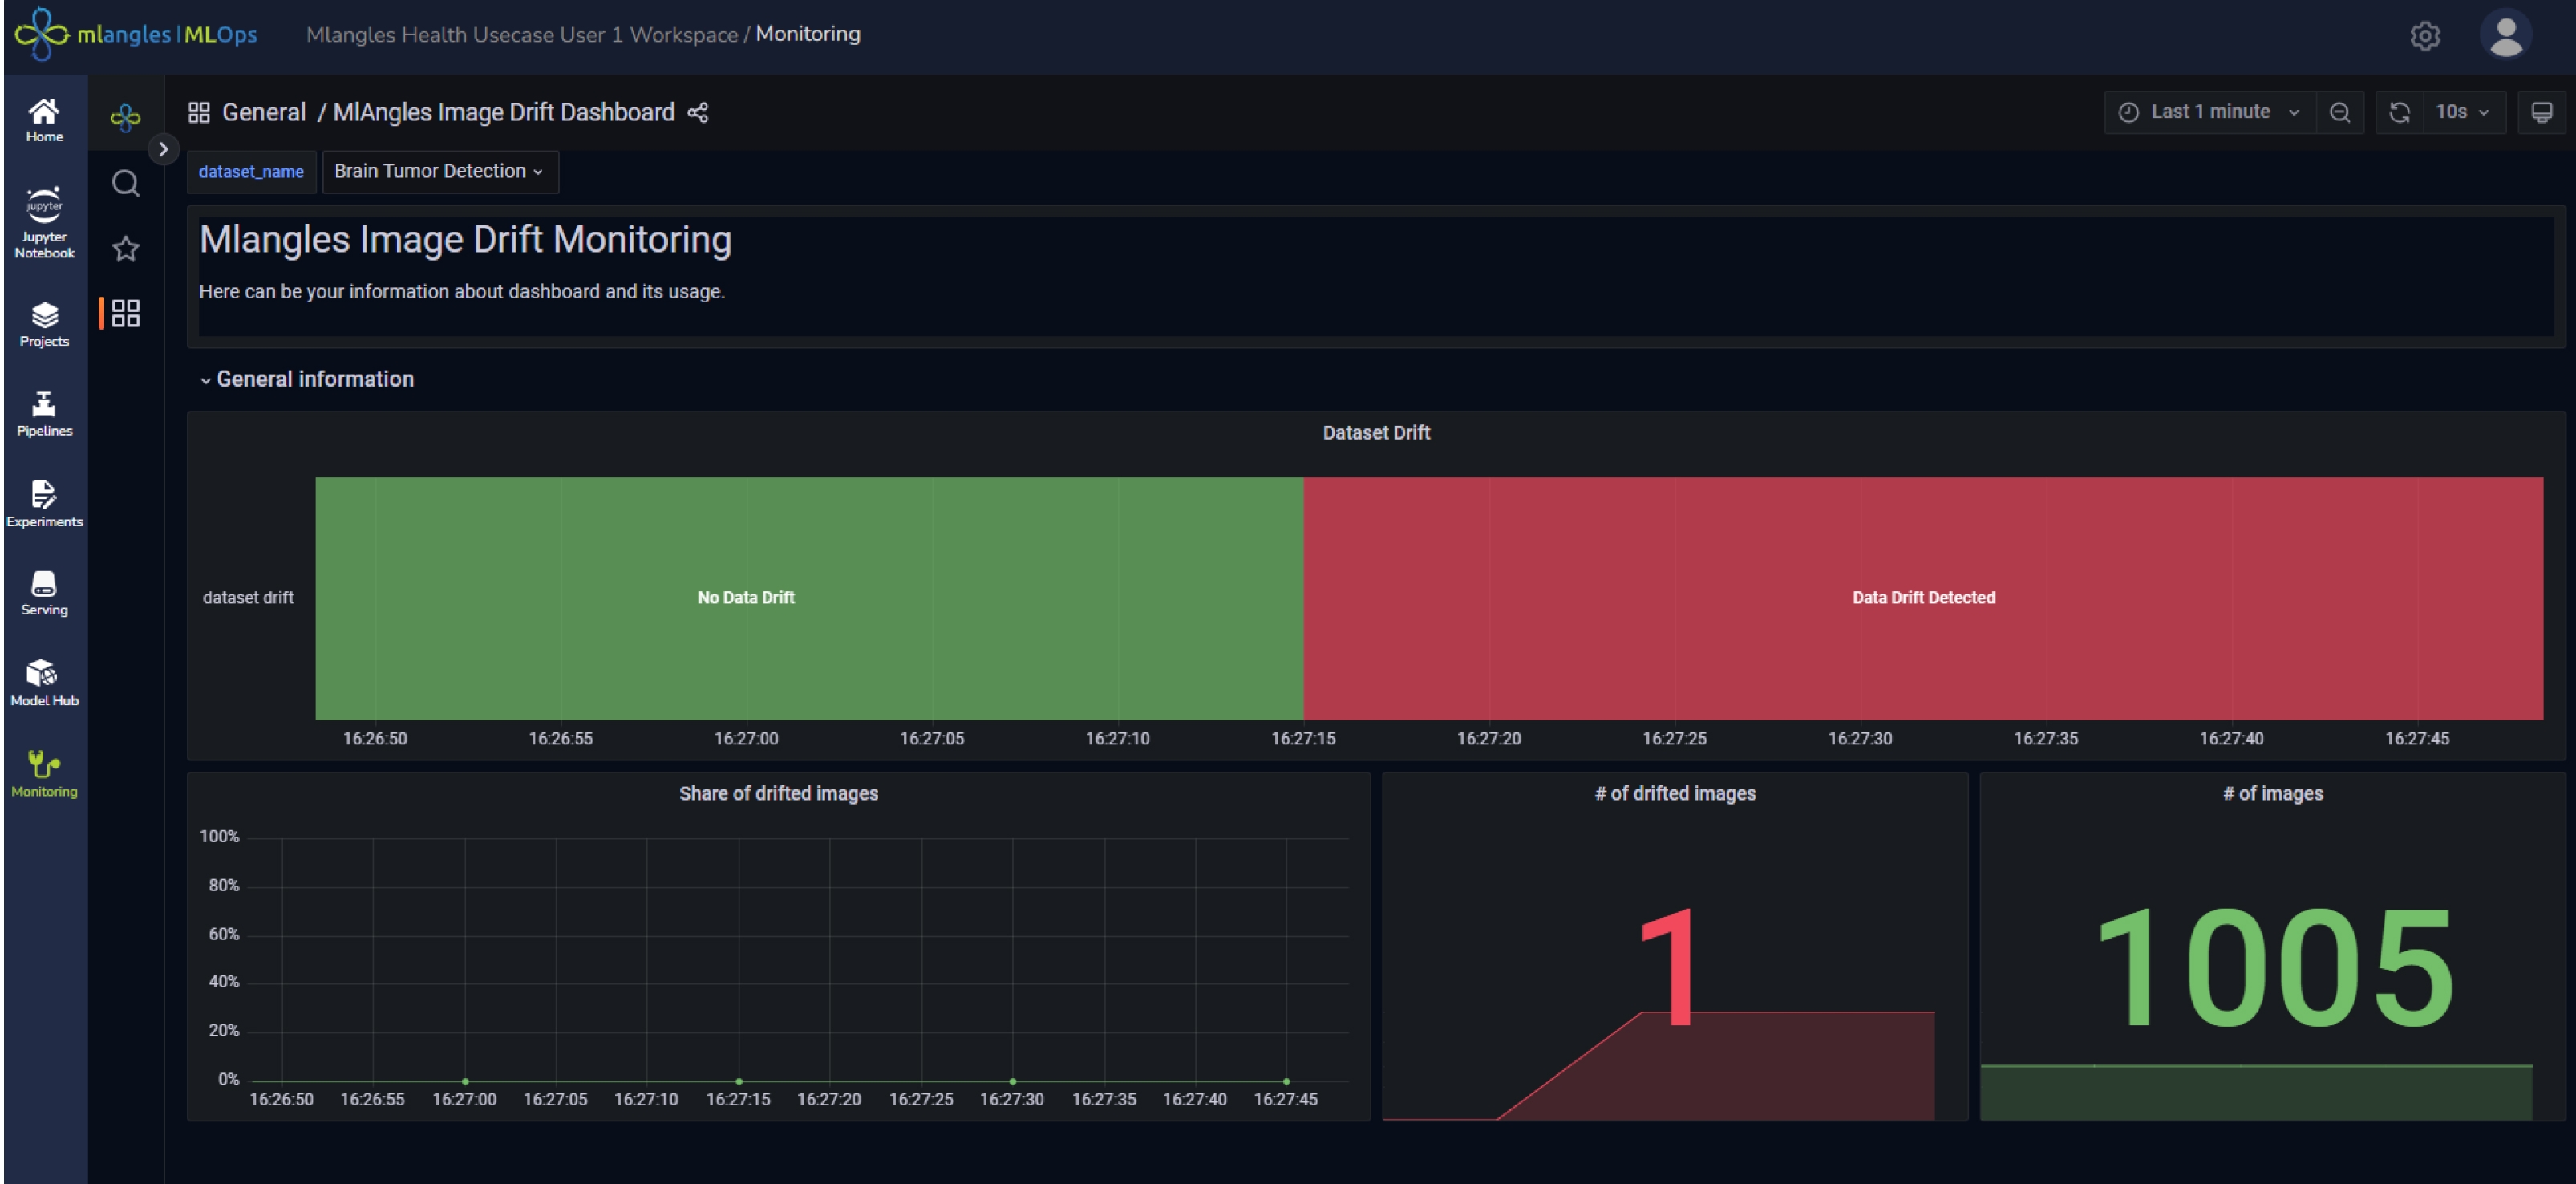Open Jupyter Notebook from sidebar
The image size is (2576, 1184).
click(44, 223)
